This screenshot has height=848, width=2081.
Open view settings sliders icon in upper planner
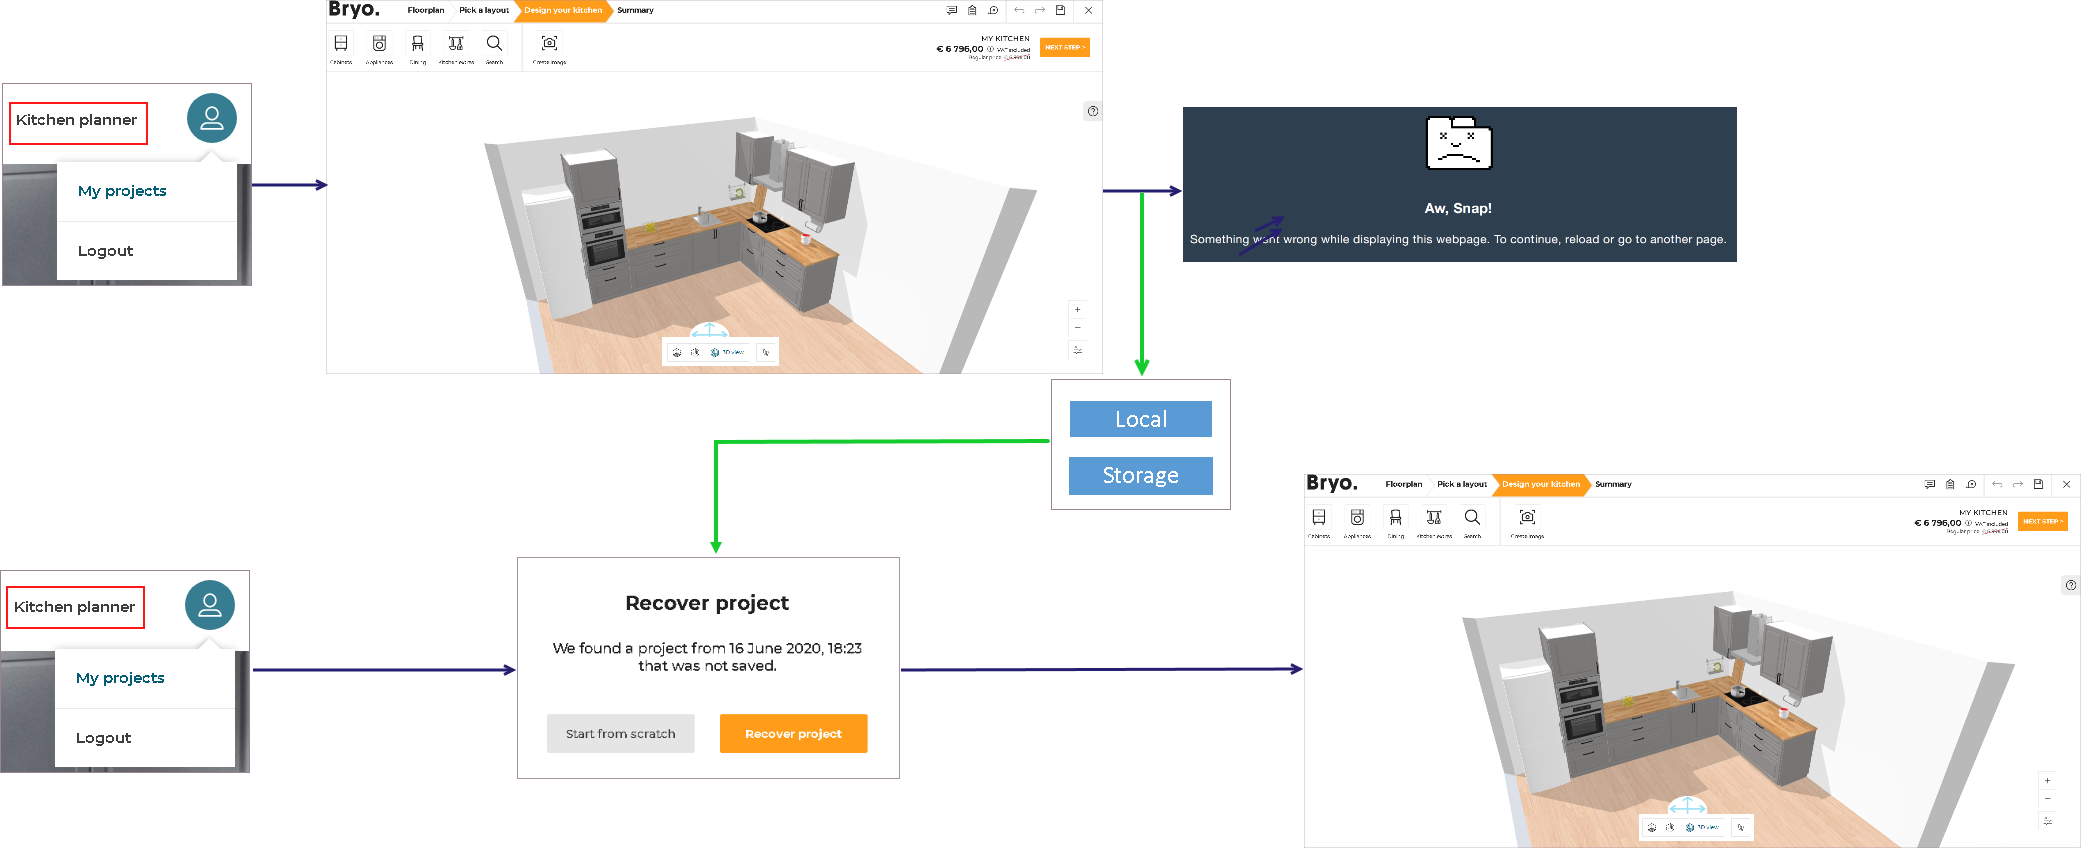(1077, 350)
